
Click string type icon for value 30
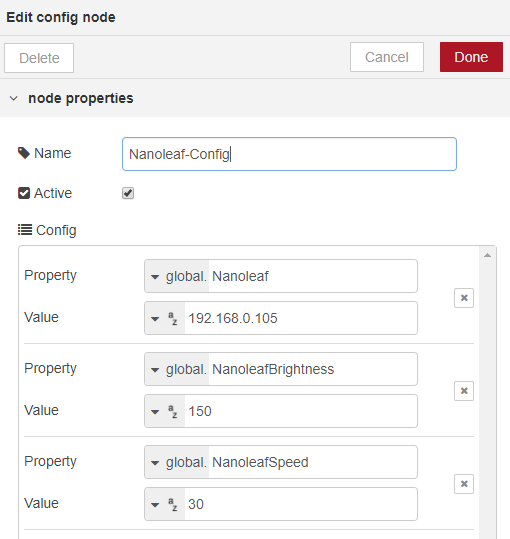173,504
